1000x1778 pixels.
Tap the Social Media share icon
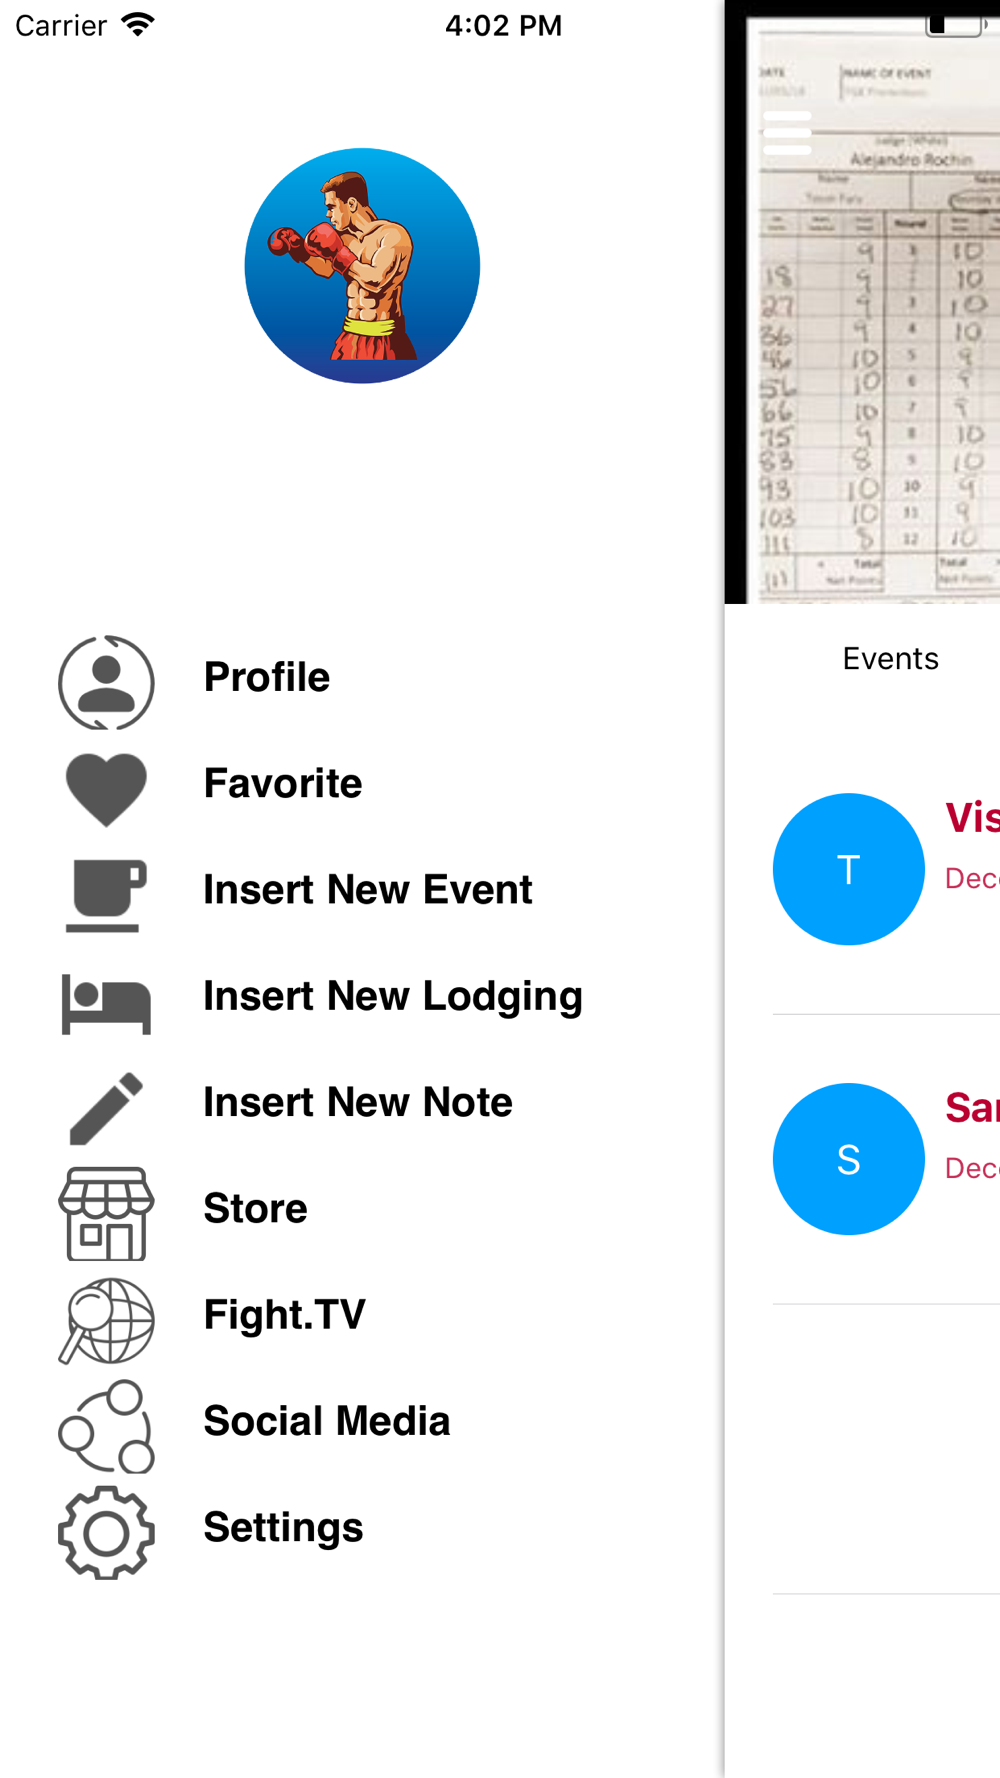pos(106,1427)
